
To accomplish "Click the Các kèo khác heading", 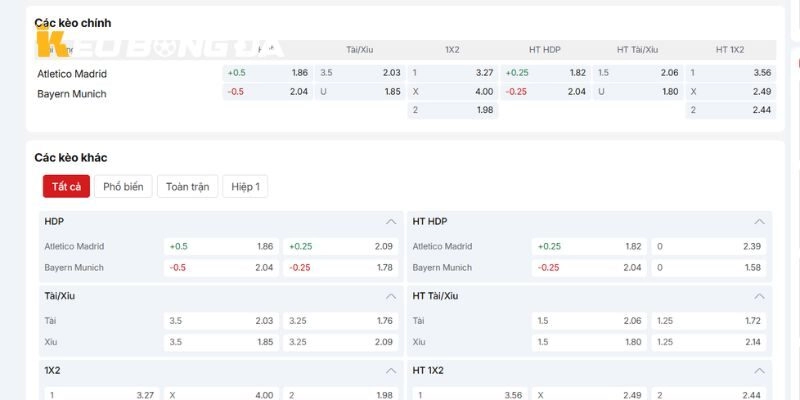I will (x=71, y=158).
